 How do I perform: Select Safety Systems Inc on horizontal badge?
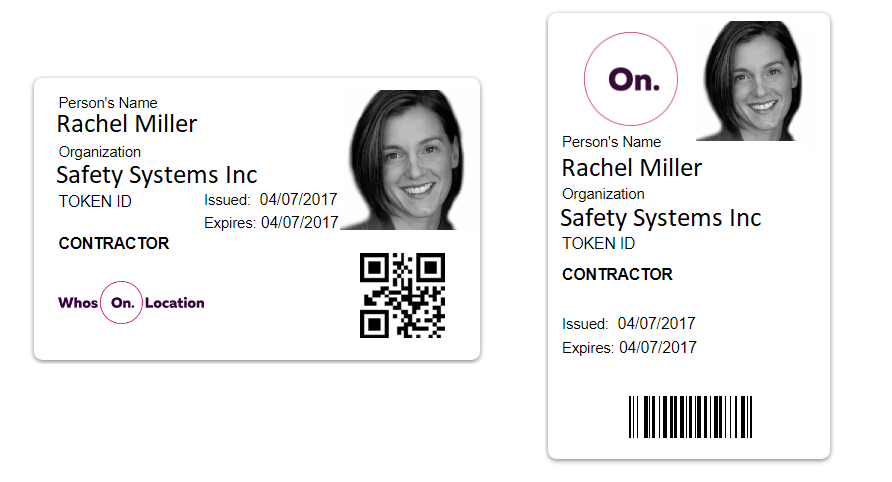tap(157, 175)
